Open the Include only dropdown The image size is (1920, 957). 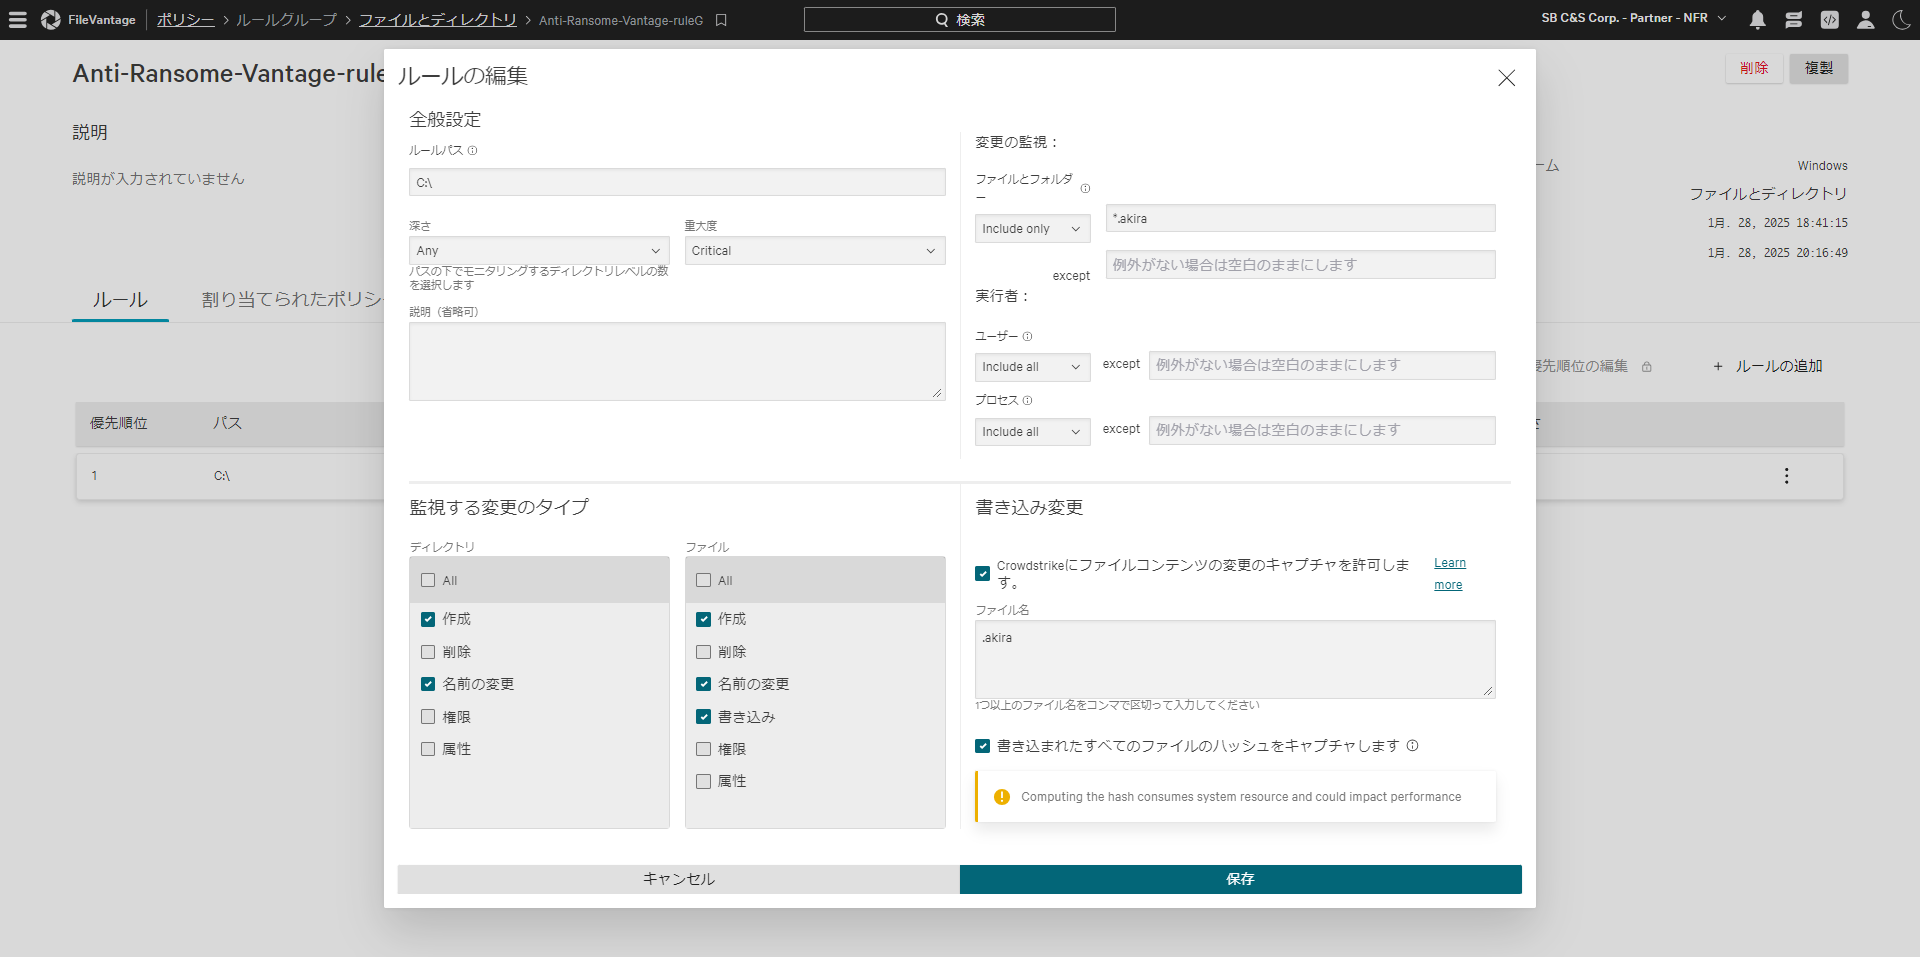click(x=1031, y=229)
